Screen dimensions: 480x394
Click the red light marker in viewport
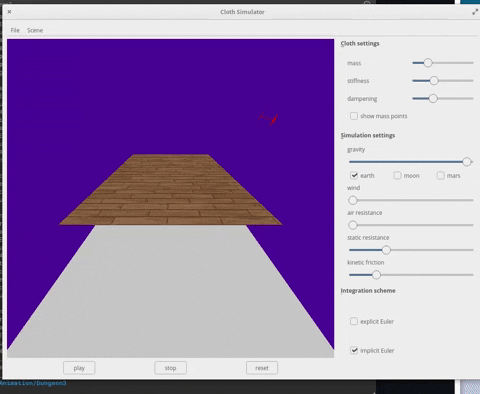[x=269, y=119]
